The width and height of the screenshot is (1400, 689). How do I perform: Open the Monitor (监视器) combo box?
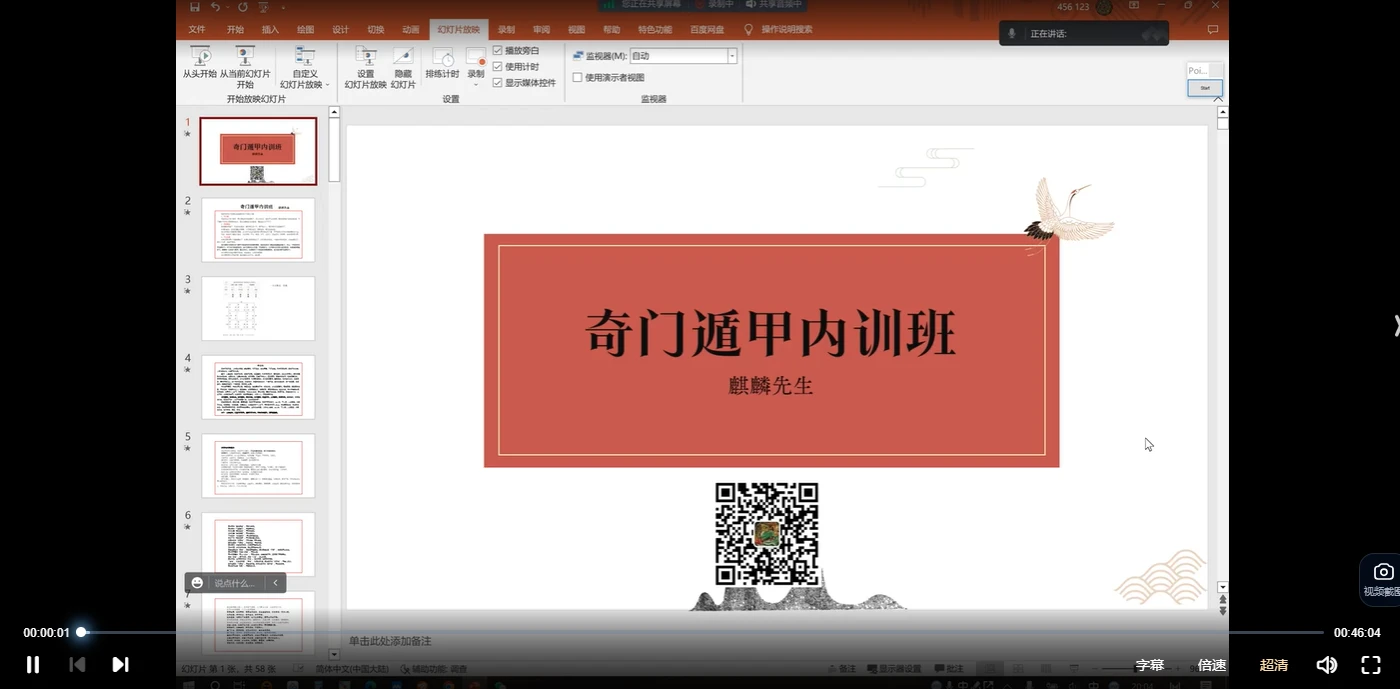pos(683,56)
